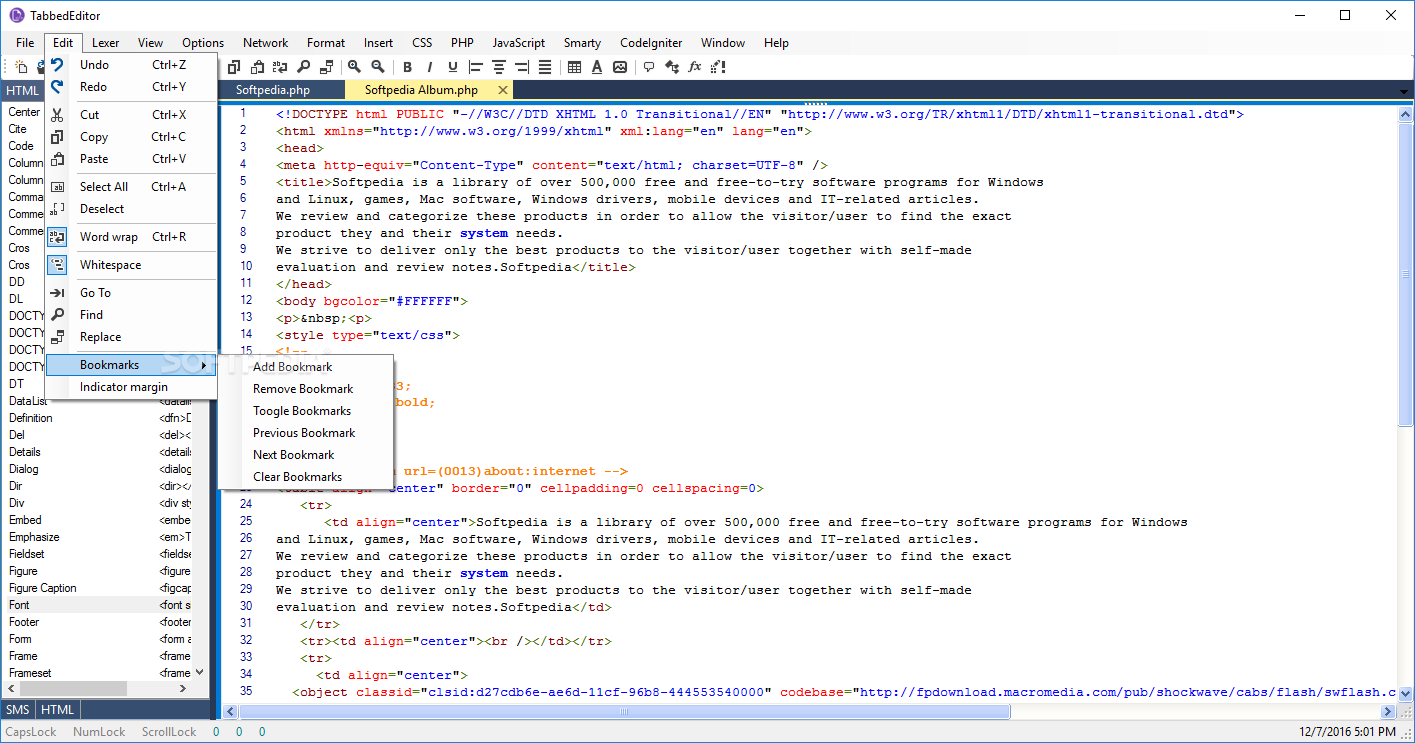Image resolution: width=1415 pixels, height=743 pixels.
Task: Click the Find magnifier toolbar icon
Action: pyautogui.click(x=303, y=67)
